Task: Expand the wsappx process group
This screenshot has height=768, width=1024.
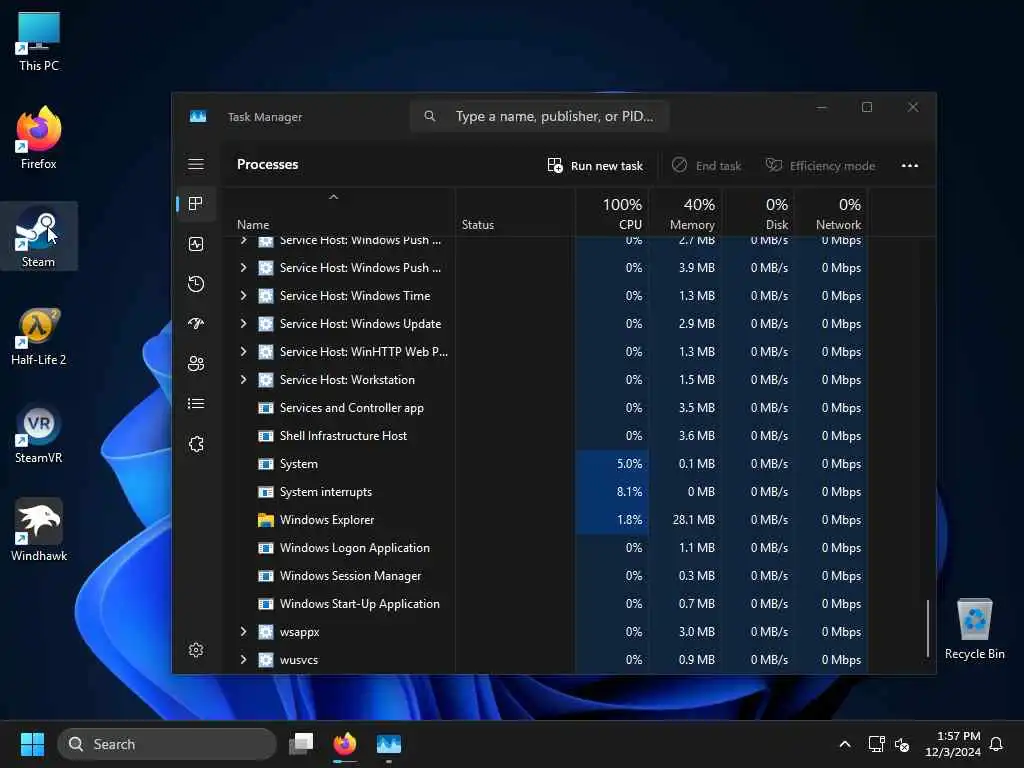Action: coord(243,632)
